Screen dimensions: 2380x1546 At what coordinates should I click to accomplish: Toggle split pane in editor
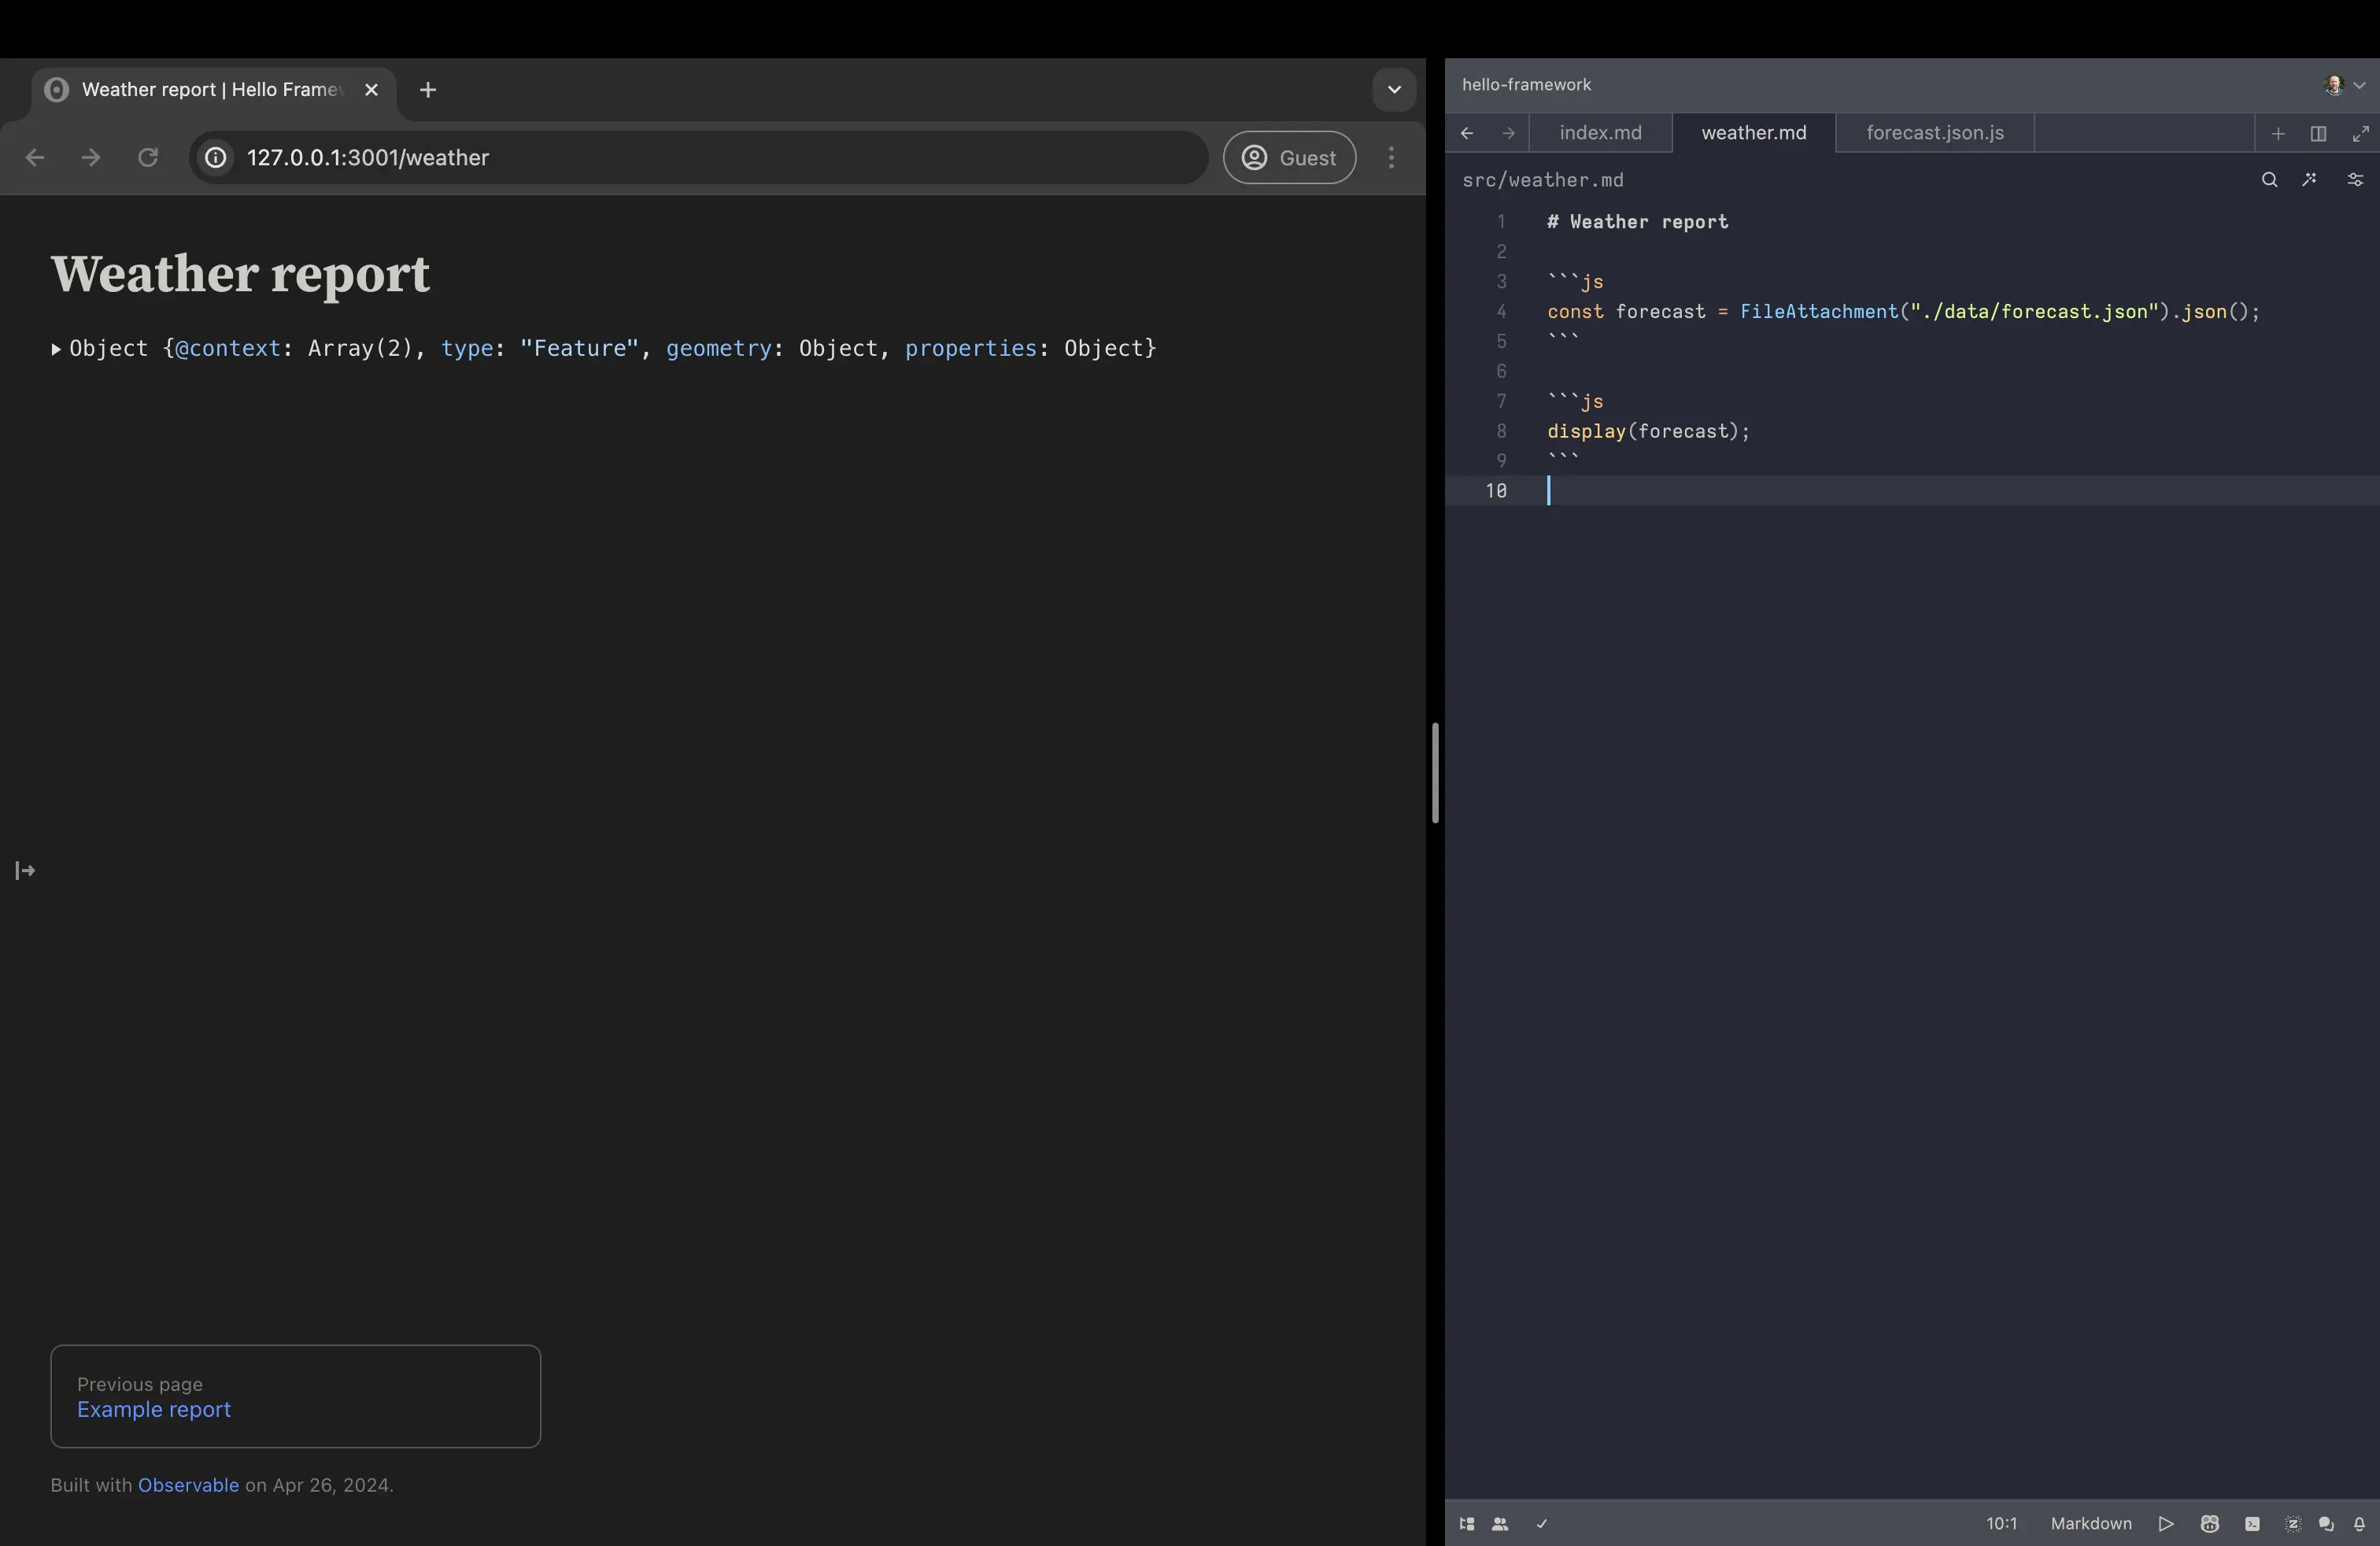2318,133
